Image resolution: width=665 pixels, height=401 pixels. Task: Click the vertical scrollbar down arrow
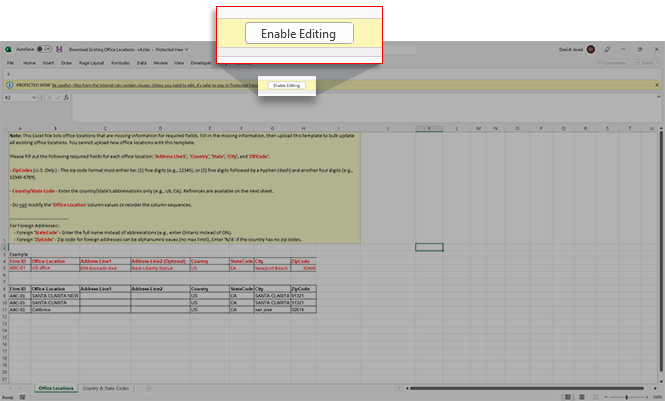(x=661, y=382)
